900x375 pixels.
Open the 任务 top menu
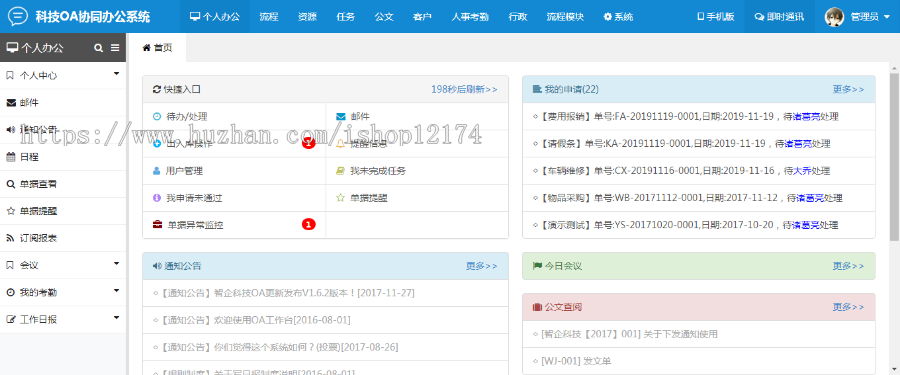(x=346, y=17)
